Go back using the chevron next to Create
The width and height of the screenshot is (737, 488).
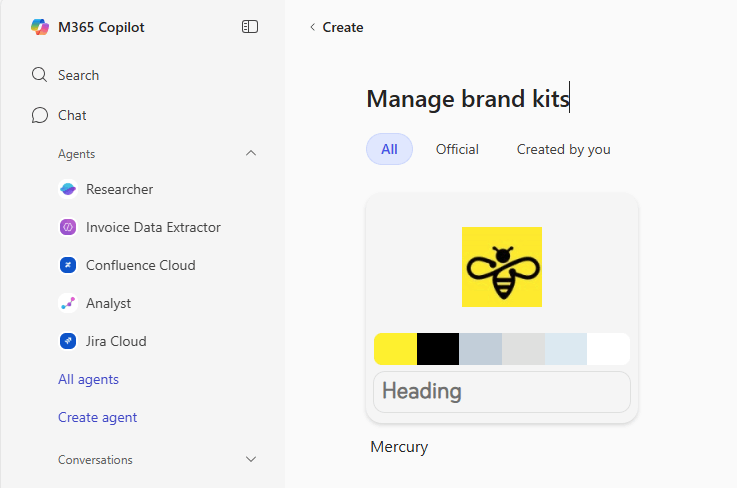[x=313, y=27]
